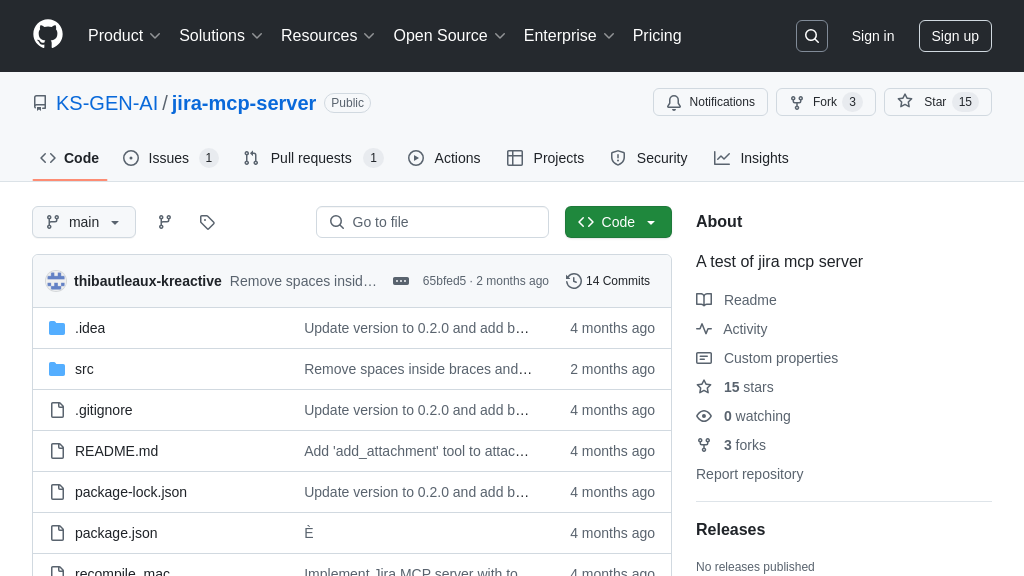This screenshot has width=1024, height=576.
Task: Open the .idea folder
Action: (90, 328)
